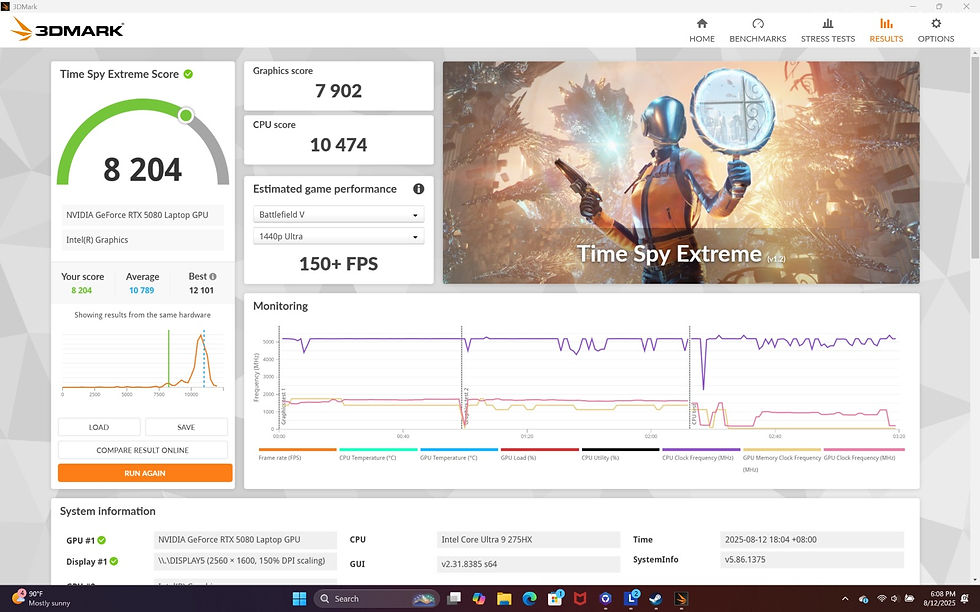Open File Explorer from taskbar

pos(504,598)
